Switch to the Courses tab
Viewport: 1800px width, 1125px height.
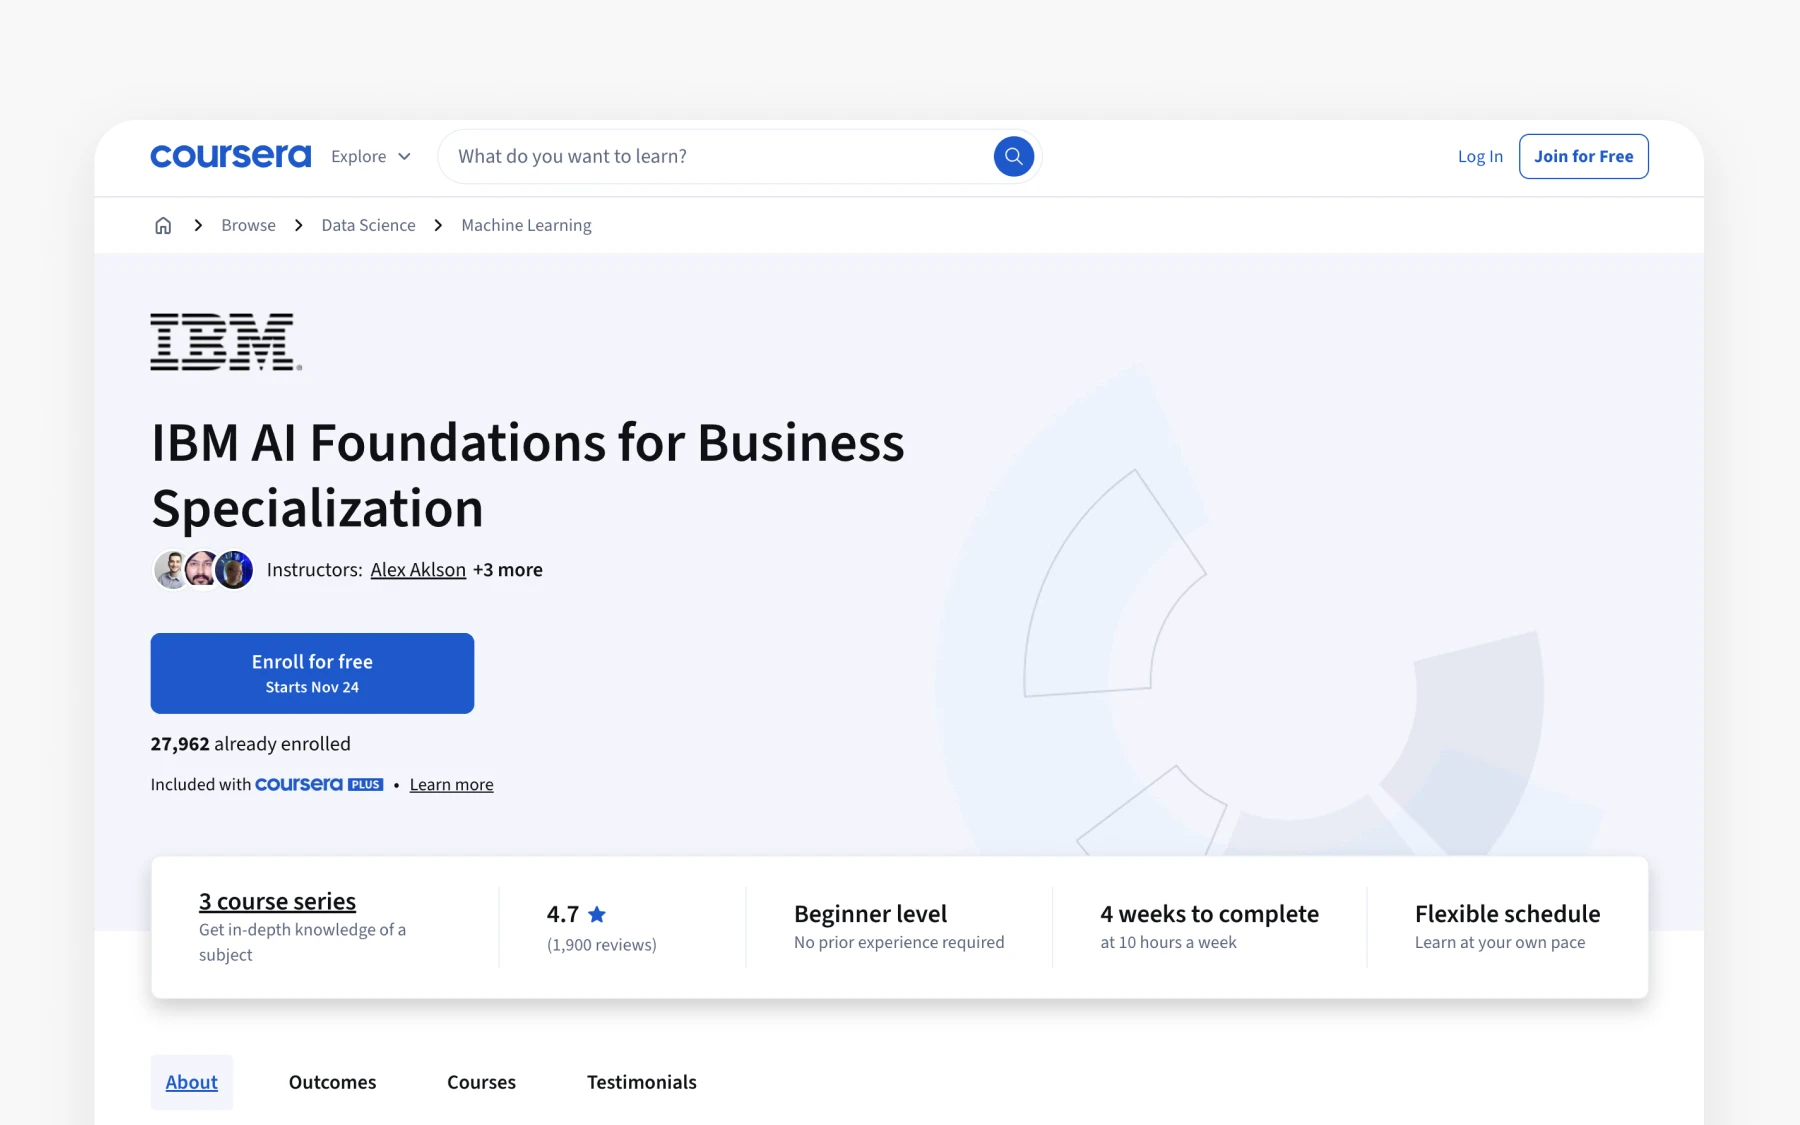[x=481, y=1082]
